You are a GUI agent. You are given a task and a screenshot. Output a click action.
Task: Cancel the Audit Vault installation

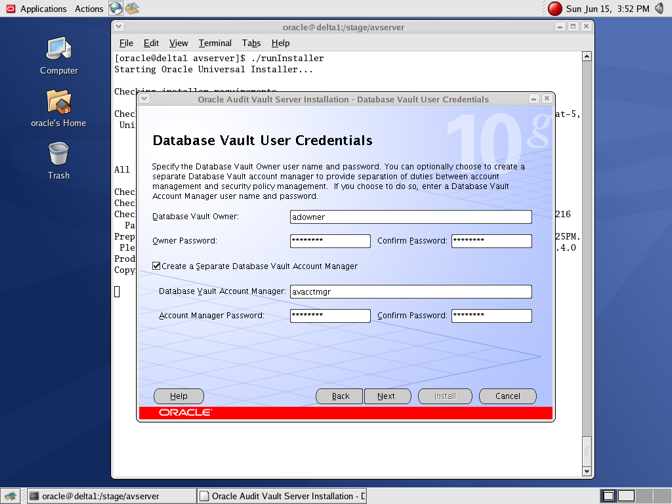[507, 396]
